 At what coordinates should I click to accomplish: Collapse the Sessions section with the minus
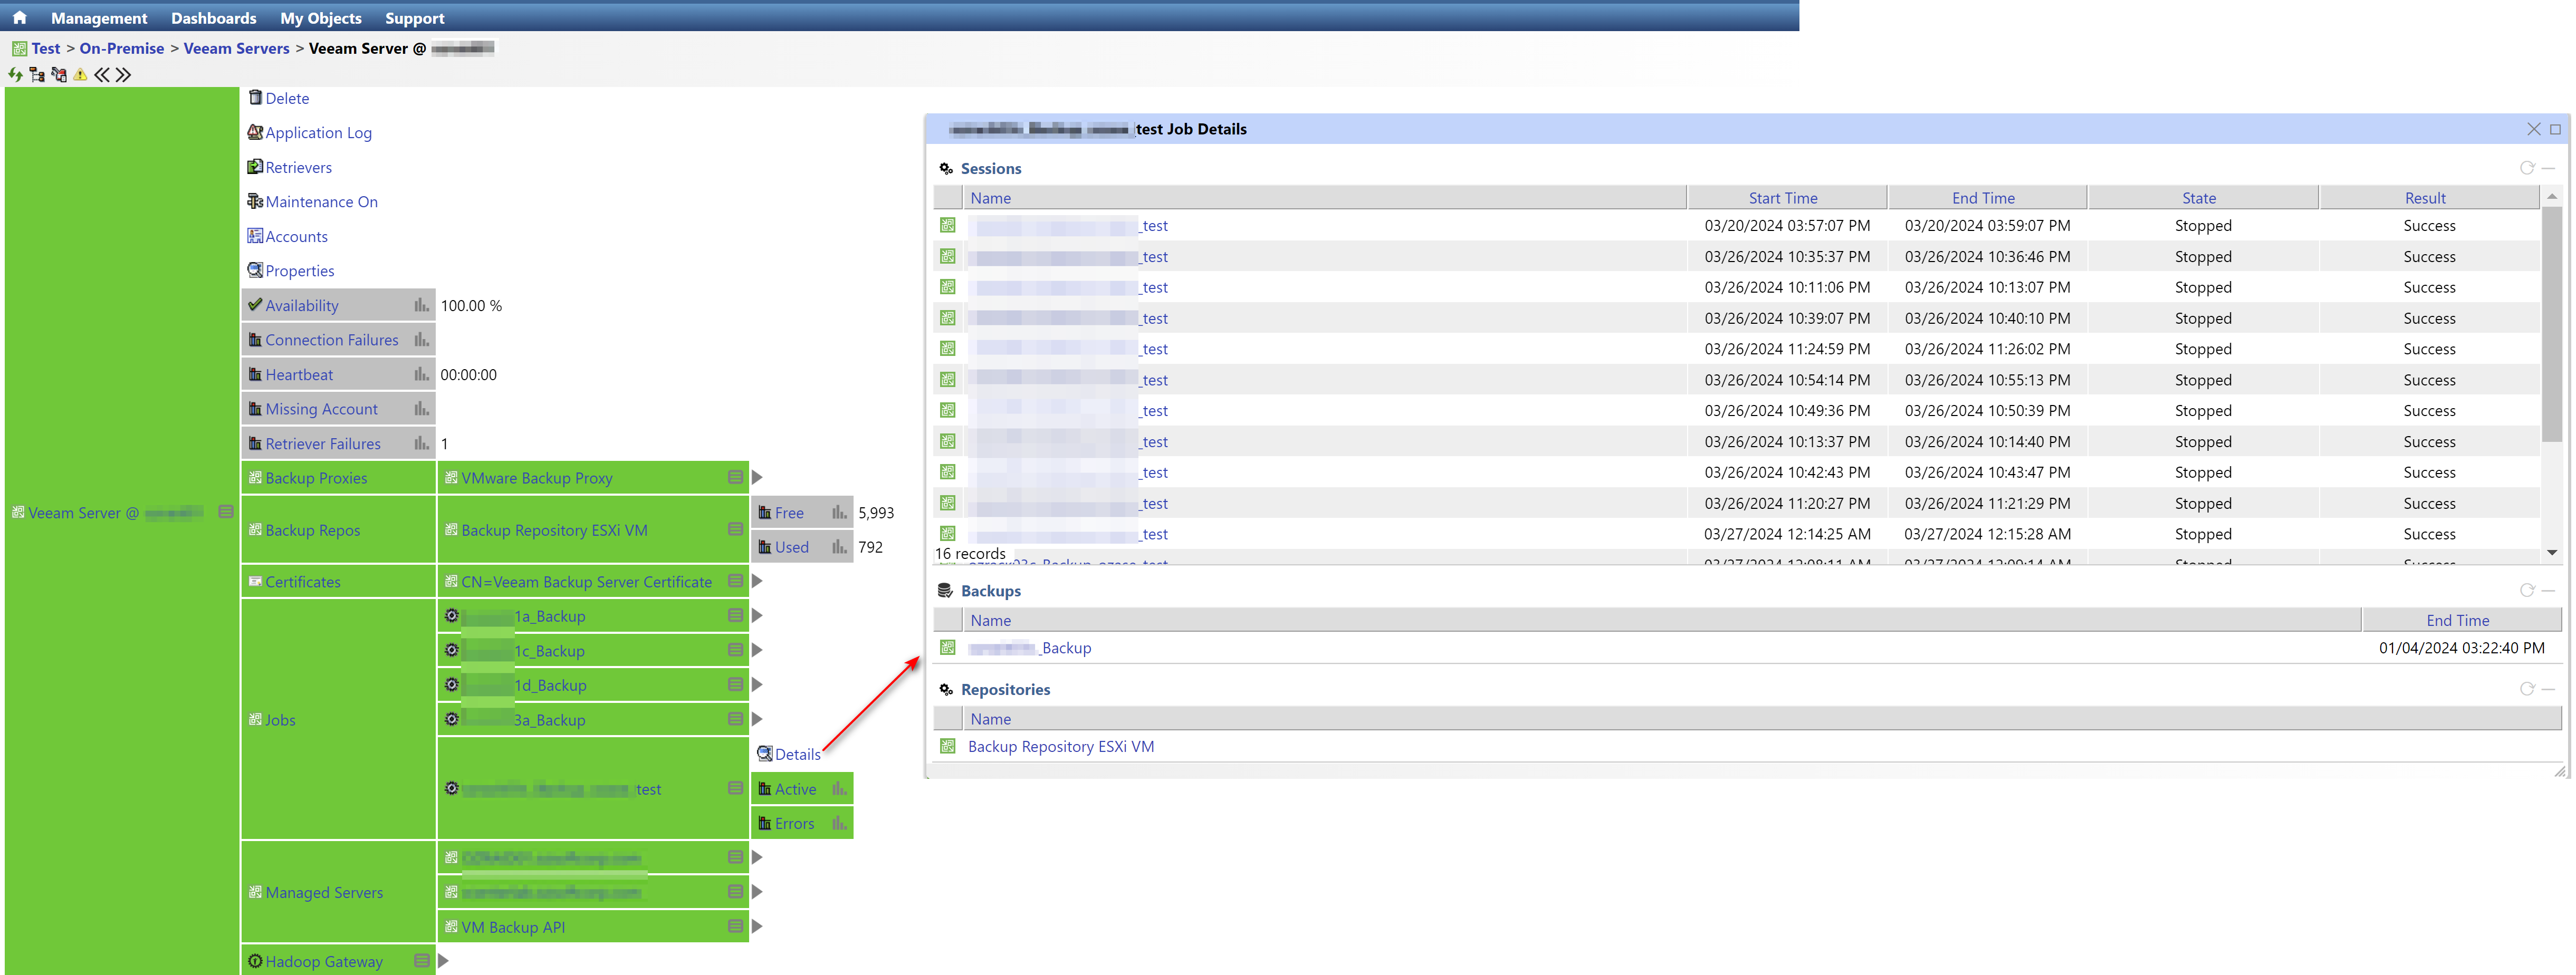click(x=2548, y=168)
